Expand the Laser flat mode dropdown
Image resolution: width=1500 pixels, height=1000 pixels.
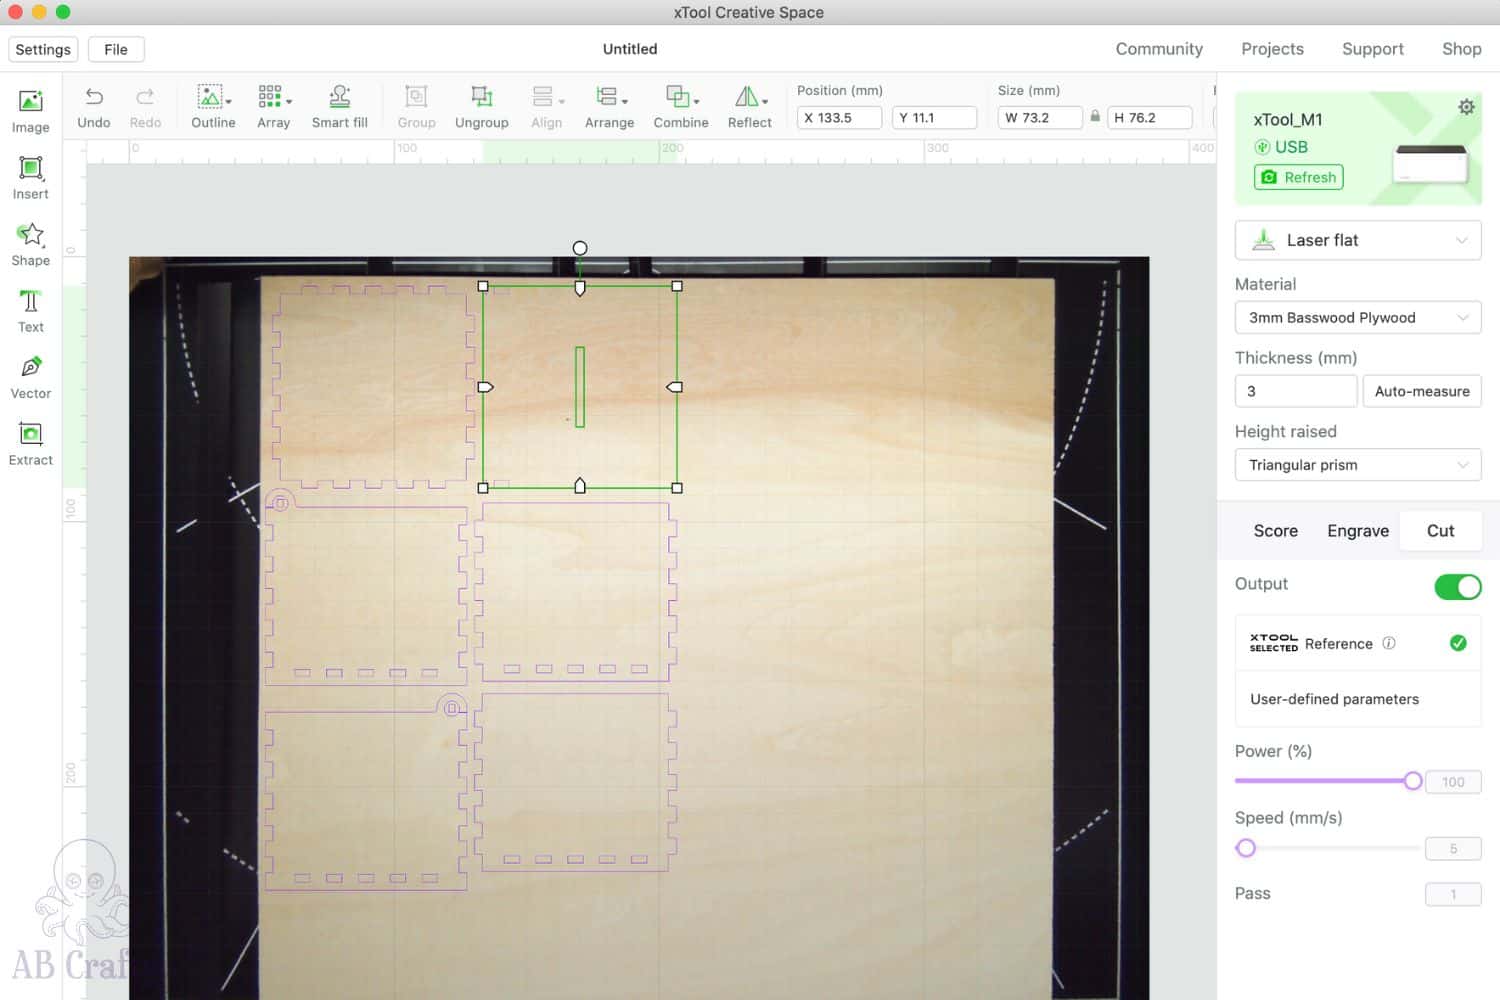[1357, 240]
